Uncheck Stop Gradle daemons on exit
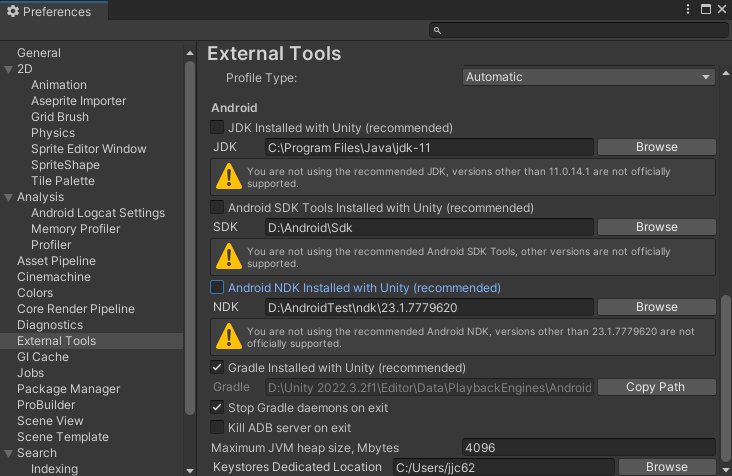Screen dimensions: 732x476 [217, 407]
